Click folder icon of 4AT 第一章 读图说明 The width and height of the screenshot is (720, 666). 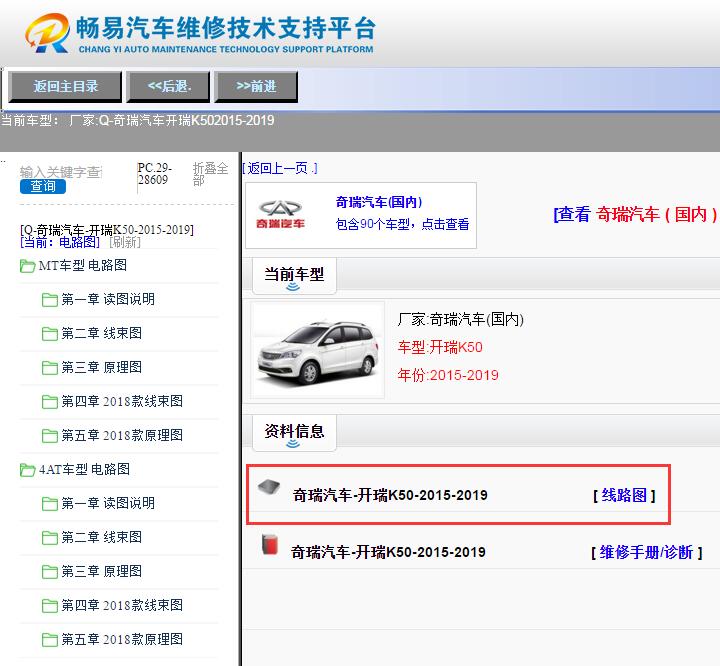[50, 504]
